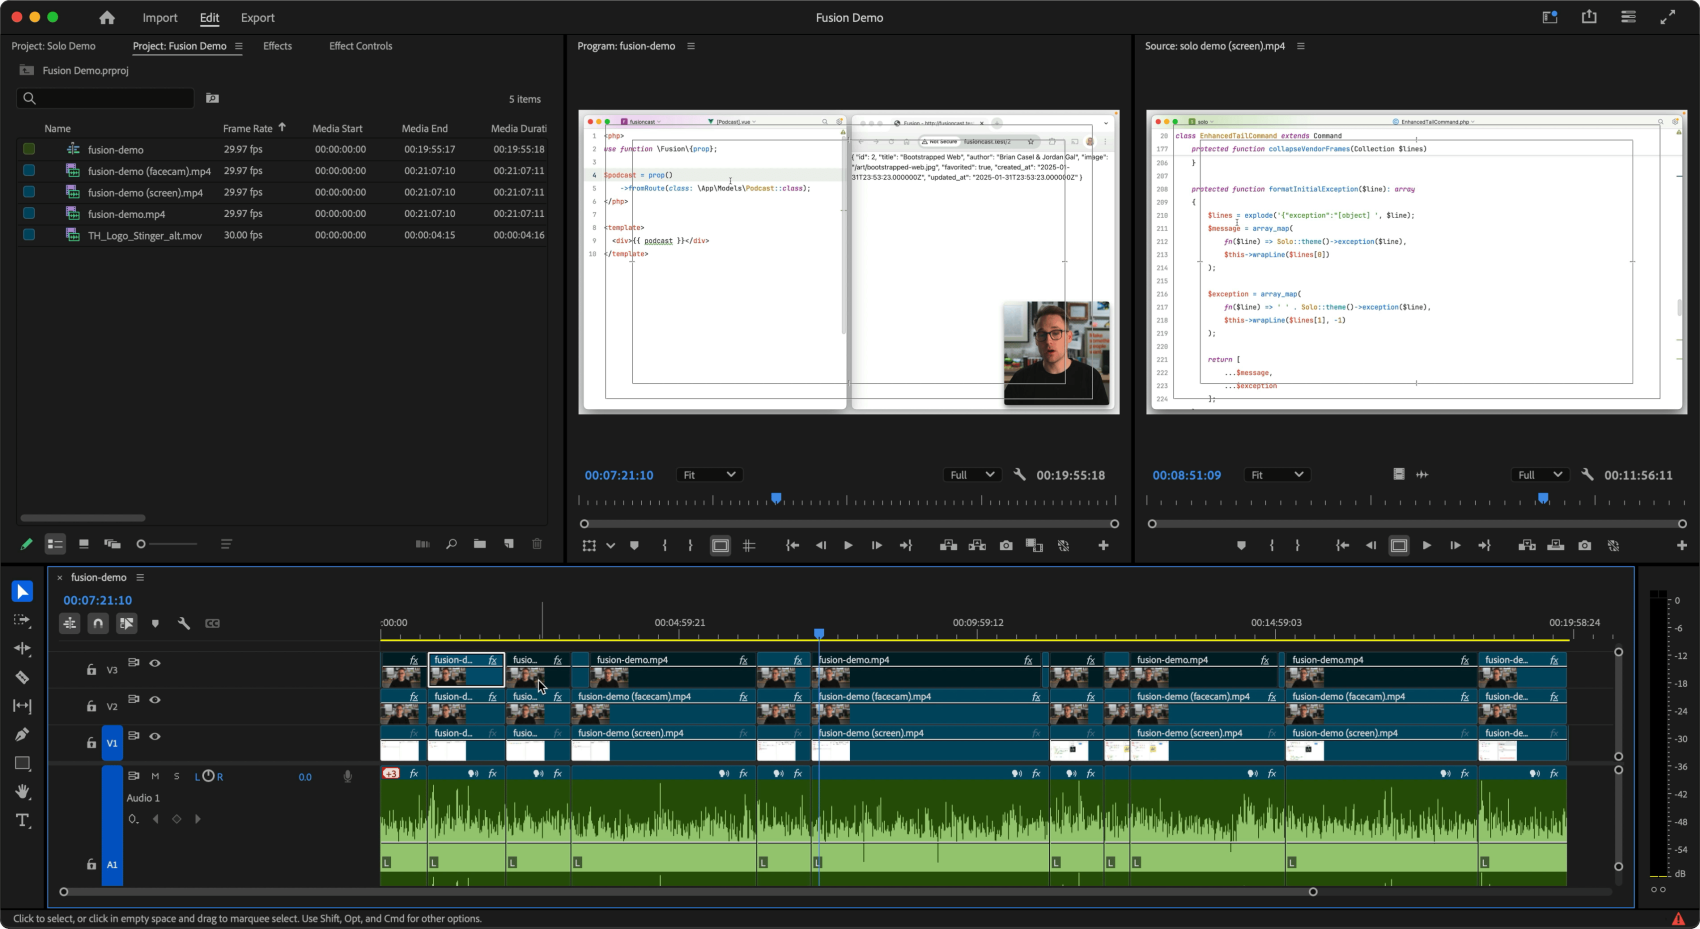This screenshot has width=1700, height=929.
Task: Play in Source monitor
Action: coord(1427,546)
